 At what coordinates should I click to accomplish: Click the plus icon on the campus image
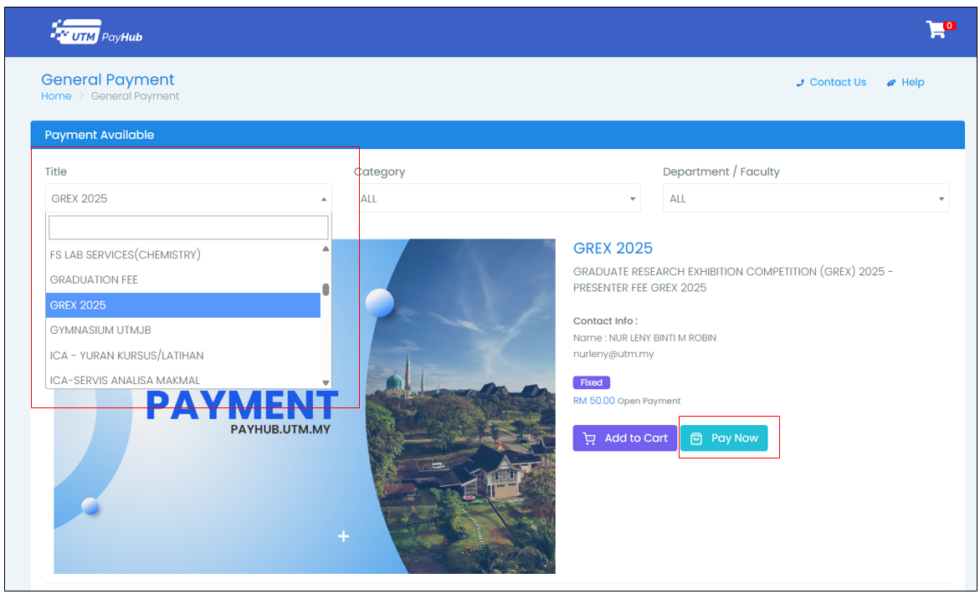click(x=343, y=536)
